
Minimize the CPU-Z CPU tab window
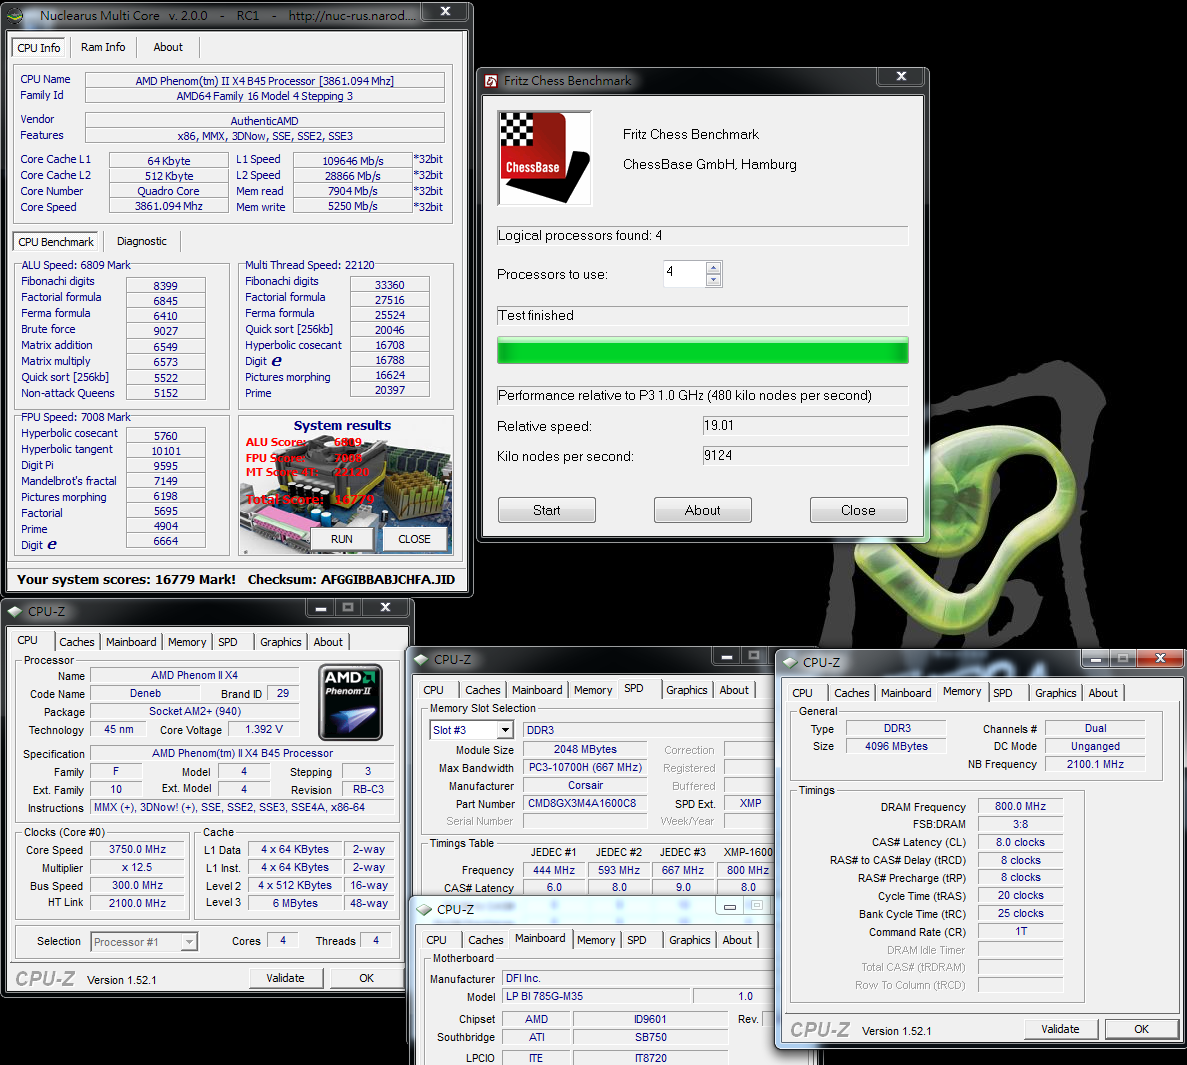[x=320, y=608]
